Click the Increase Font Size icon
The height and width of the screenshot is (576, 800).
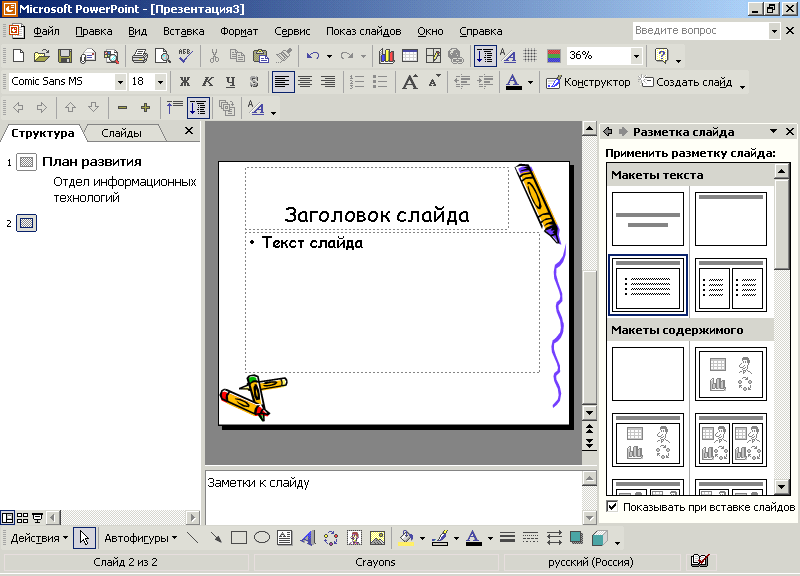coord(410,82)
